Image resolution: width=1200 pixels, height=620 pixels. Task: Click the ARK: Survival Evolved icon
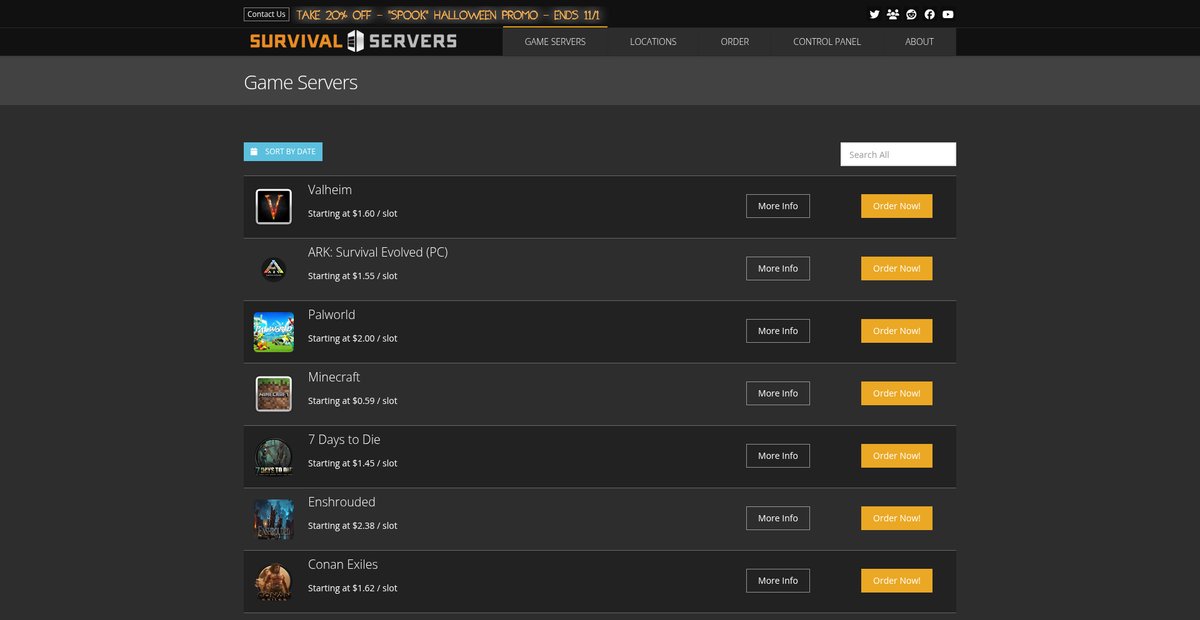[x=273, y=269]
